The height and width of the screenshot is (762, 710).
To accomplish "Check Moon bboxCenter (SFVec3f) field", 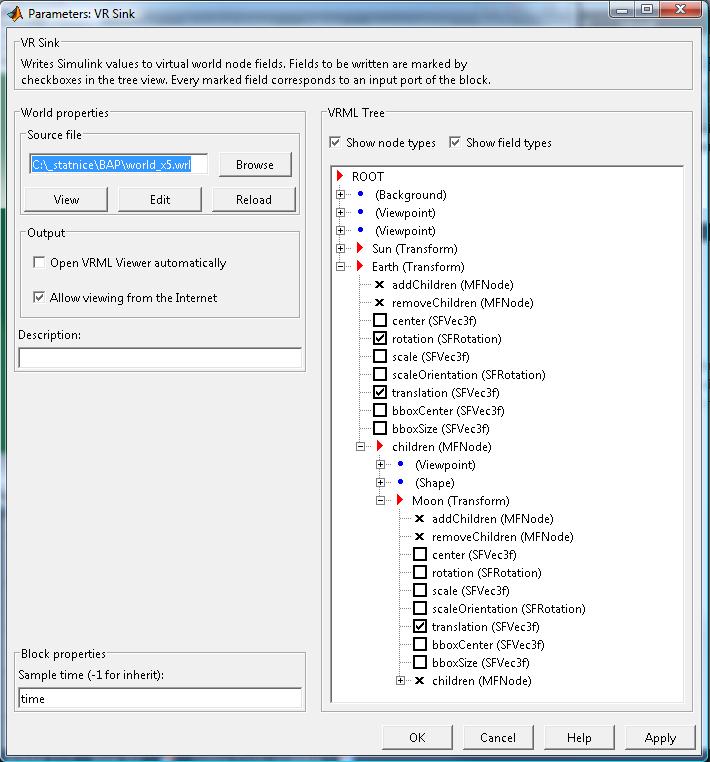I will (420, 644).
